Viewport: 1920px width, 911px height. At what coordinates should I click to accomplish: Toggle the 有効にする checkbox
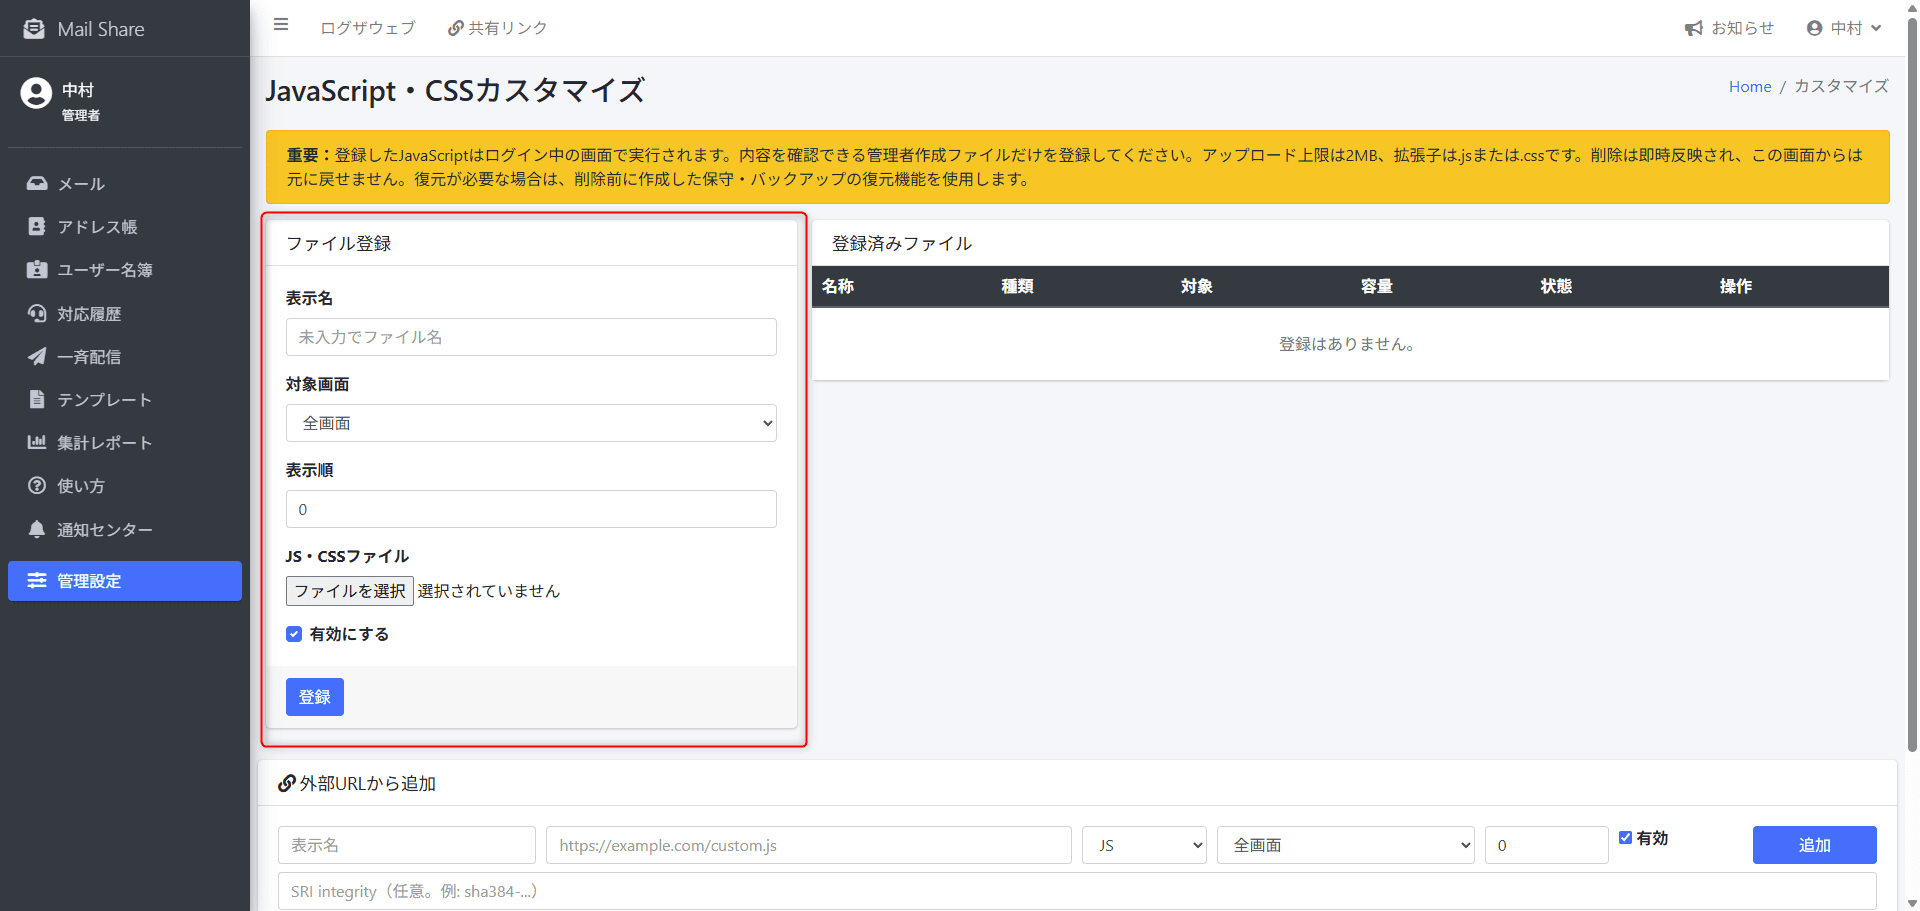[x=294, y=634]
